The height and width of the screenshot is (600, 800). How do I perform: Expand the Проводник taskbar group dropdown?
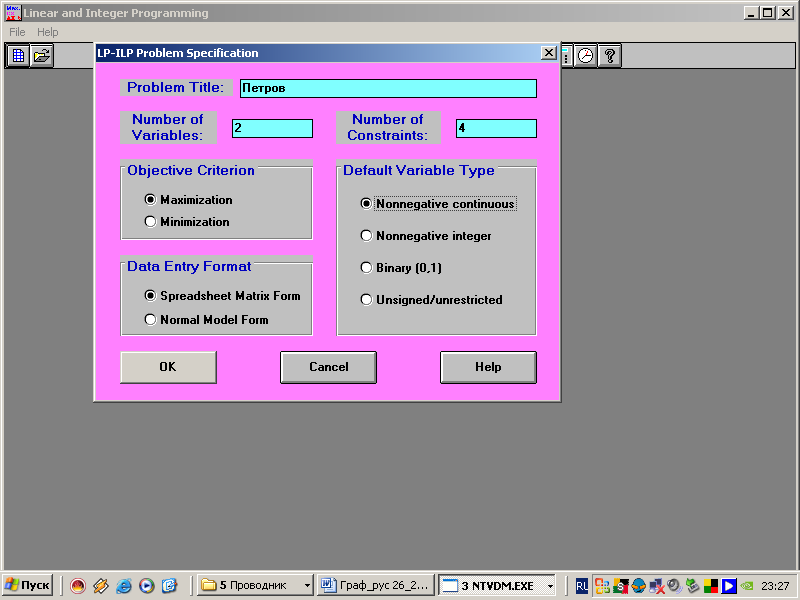point(307,586)
